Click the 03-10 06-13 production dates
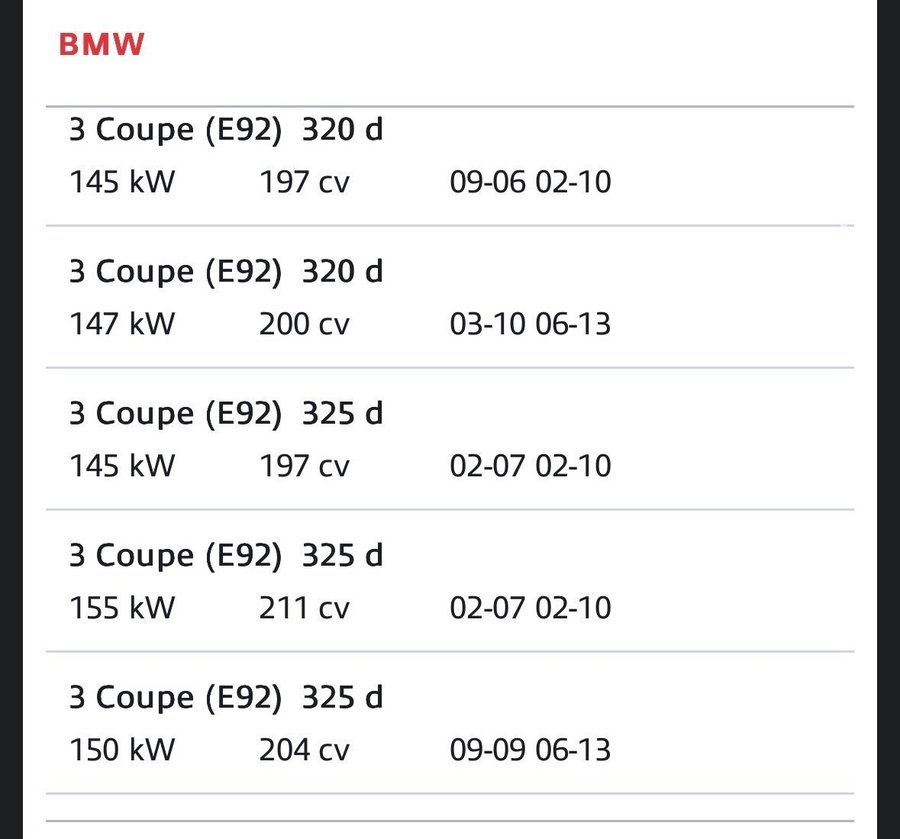This screenshot has height=839, width=900. pyautogui.click(x=530, y=324)
